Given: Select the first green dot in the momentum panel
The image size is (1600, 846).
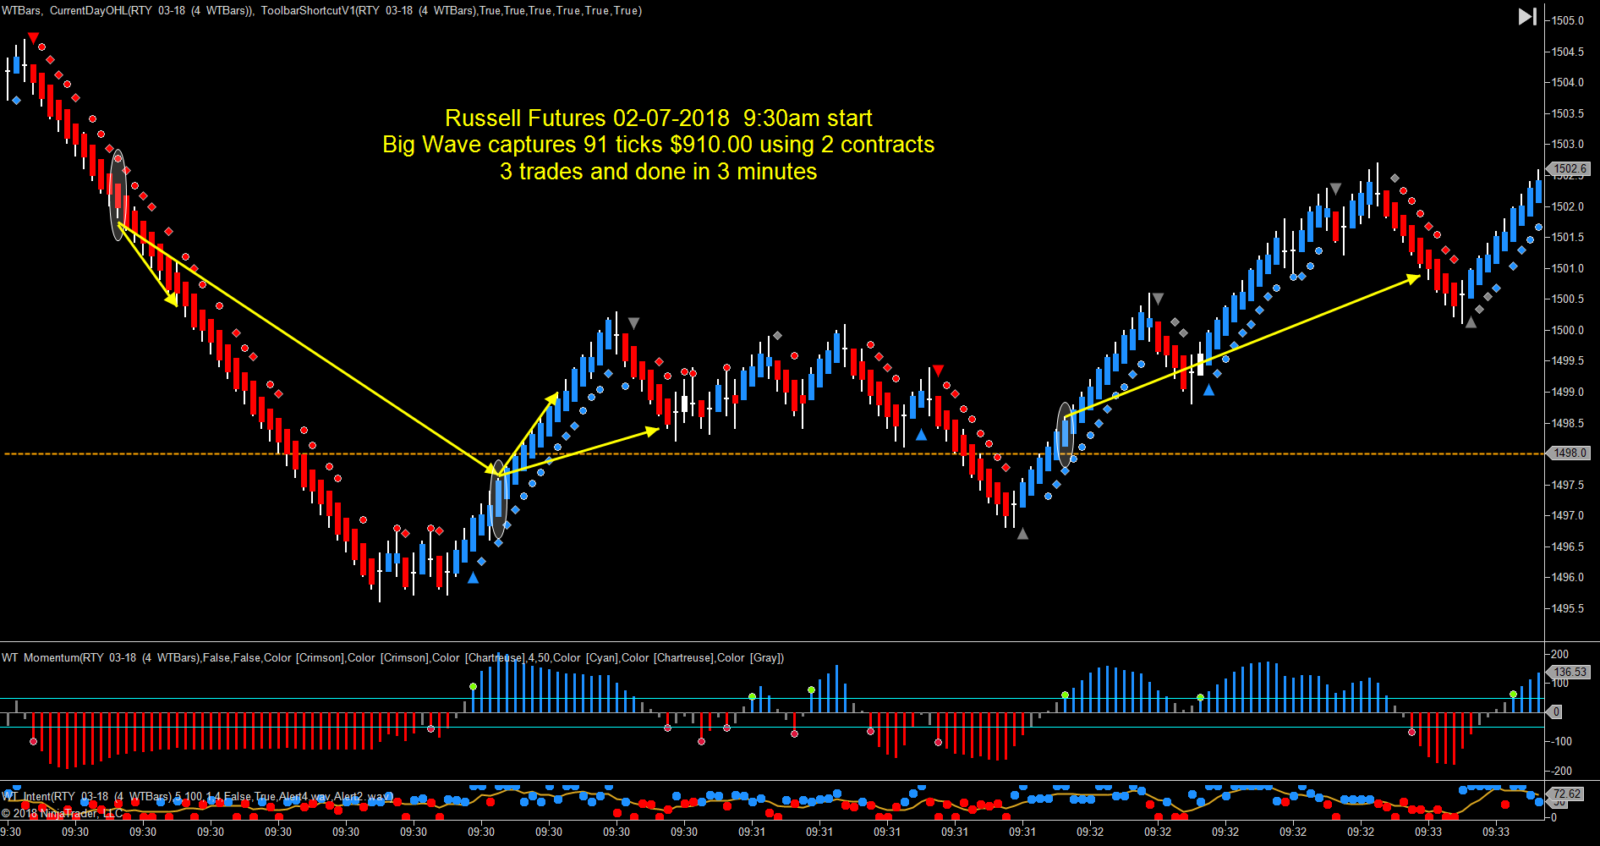Looking at the screenshot, I should 473,686.
